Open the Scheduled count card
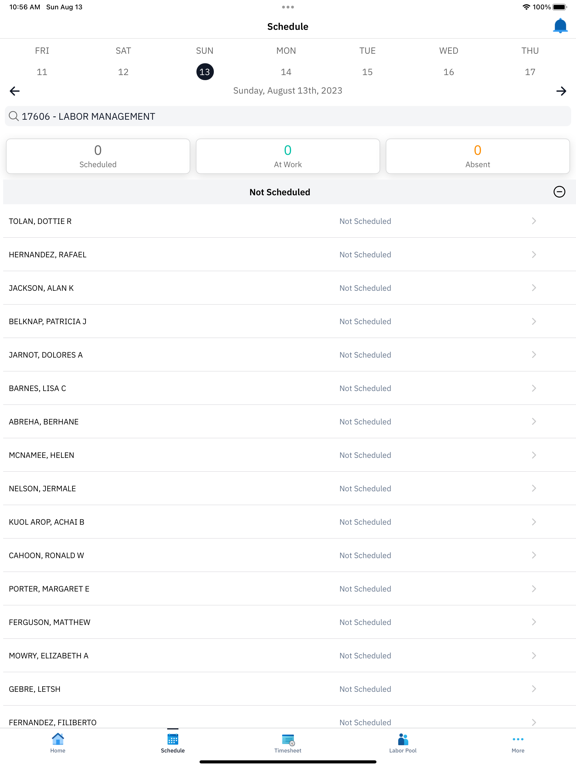This screenshot has height=768, width=576. coord(98,156)
